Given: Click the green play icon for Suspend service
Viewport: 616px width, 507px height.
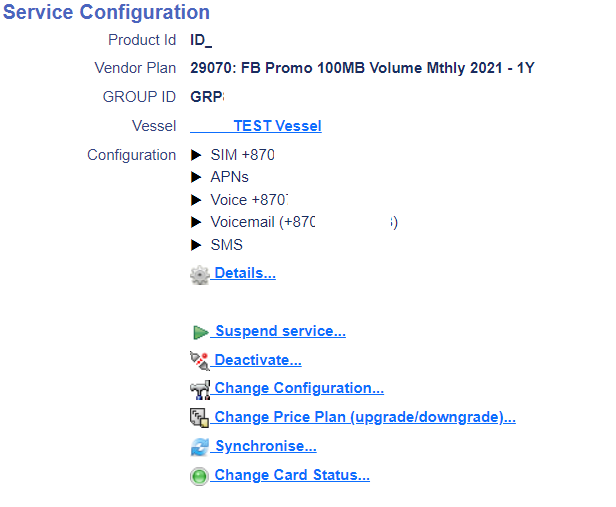Looking at the screenshot, I should [200, 332].
